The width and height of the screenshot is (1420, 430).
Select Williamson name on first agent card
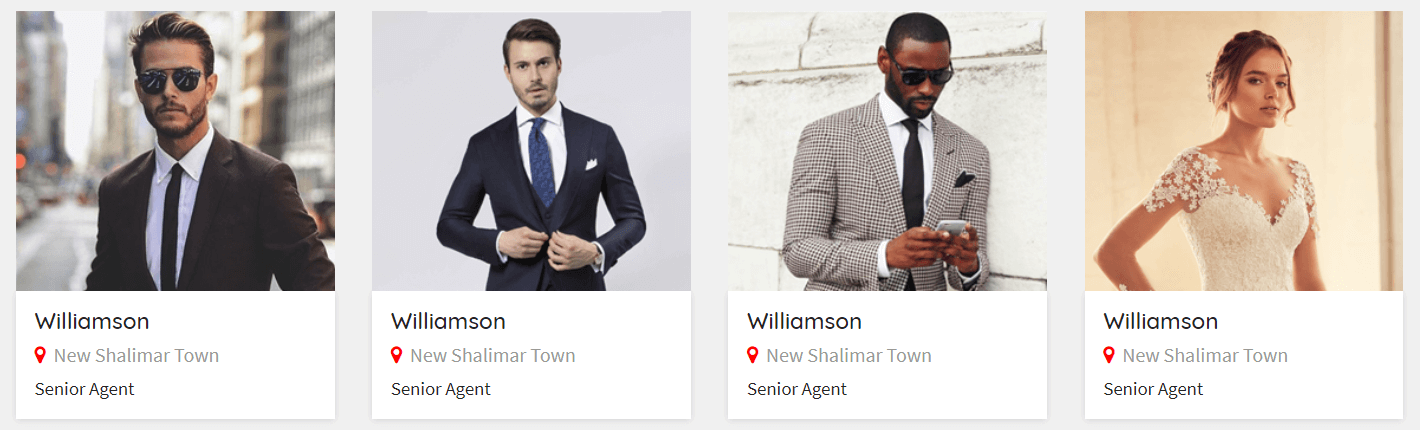[92, 321]
